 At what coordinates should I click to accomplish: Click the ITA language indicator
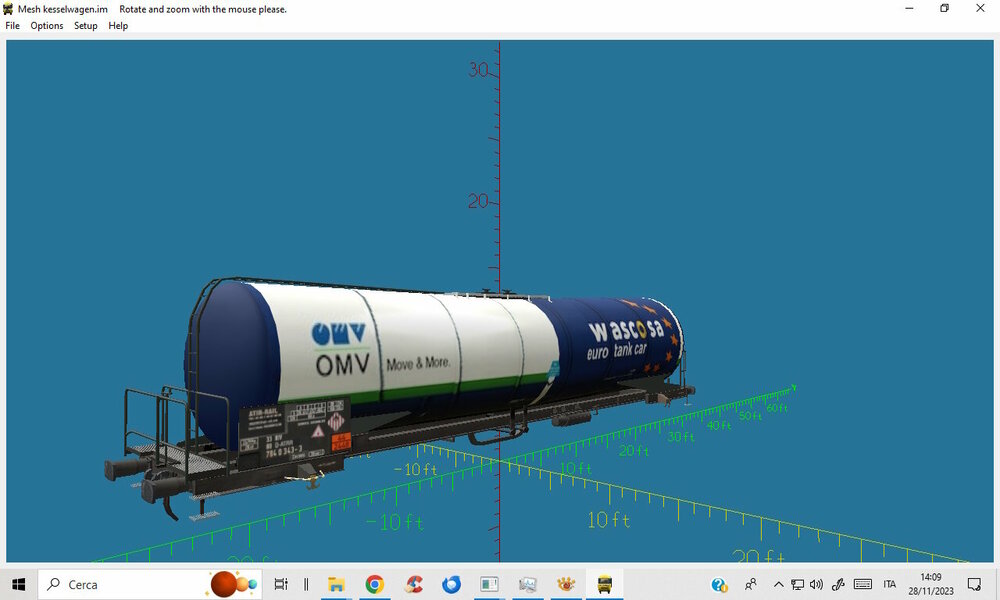click(x=890, y=584)
